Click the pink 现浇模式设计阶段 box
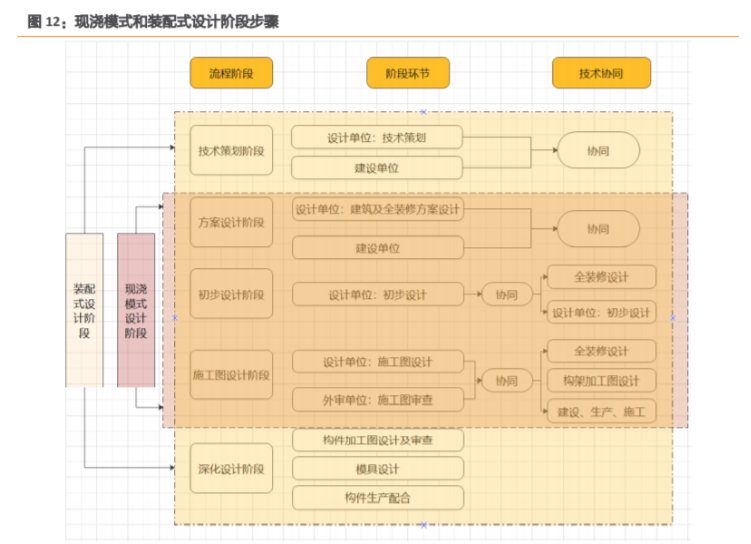Screen dimensions: 751x544 click(x=136, y=310)
